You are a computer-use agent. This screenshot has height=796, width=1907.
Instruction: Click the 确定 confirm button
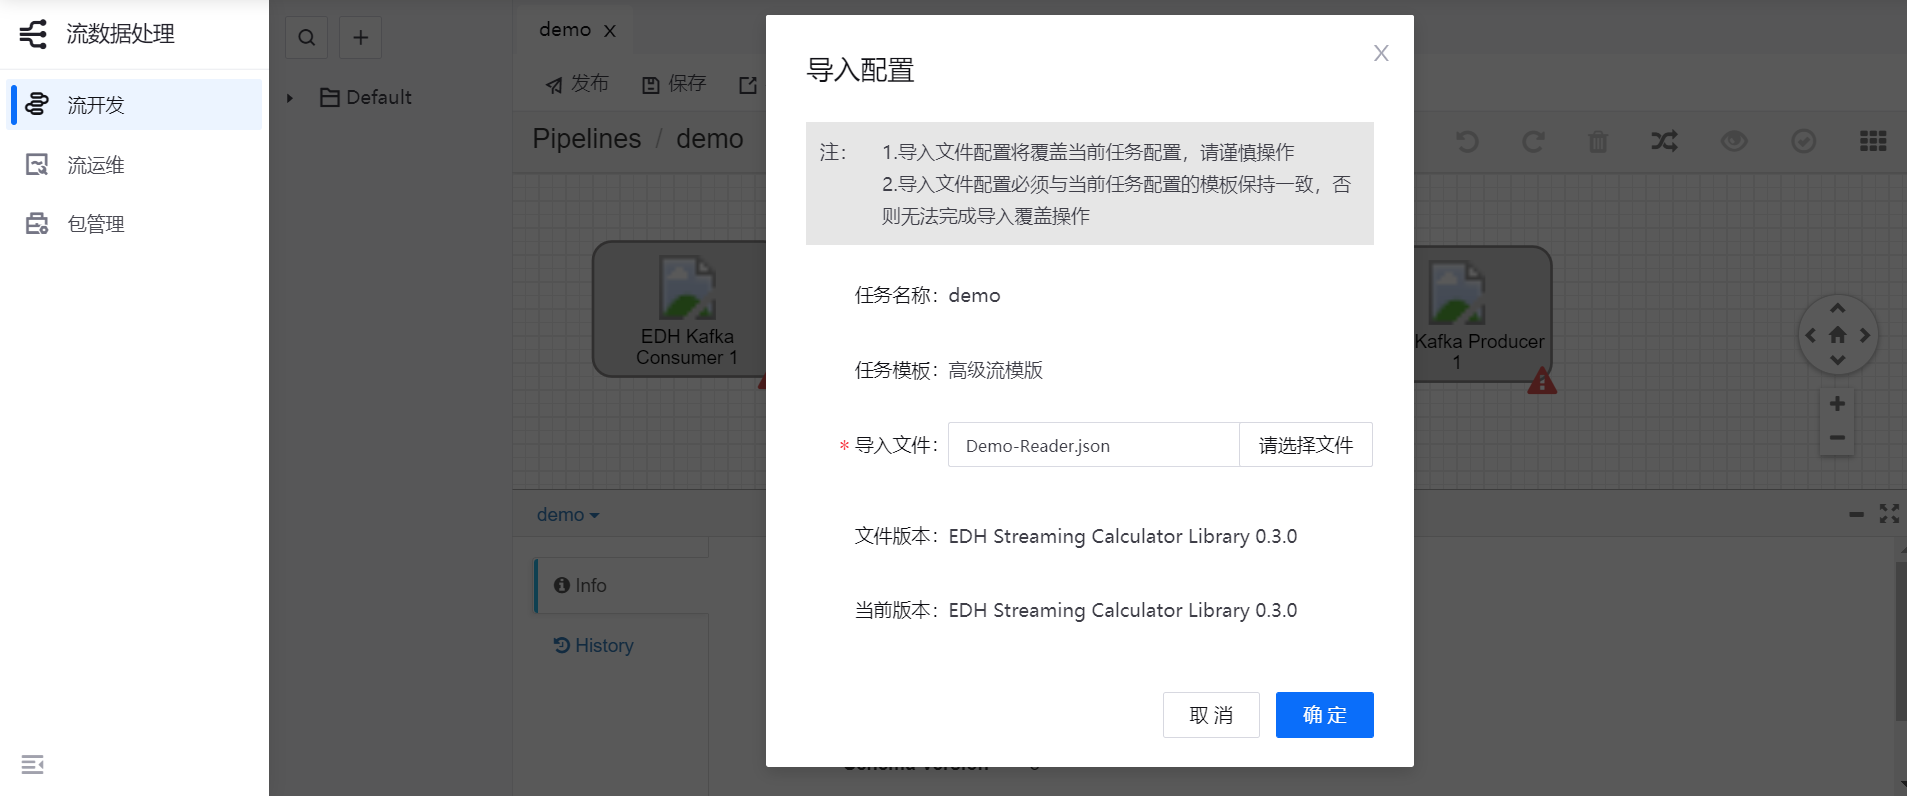(x=1324, y=715)
